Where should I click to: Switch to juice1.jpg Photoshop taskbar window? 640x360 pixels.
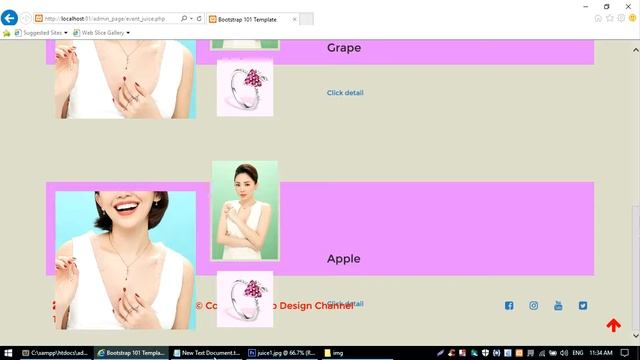[x=282, y=353]
